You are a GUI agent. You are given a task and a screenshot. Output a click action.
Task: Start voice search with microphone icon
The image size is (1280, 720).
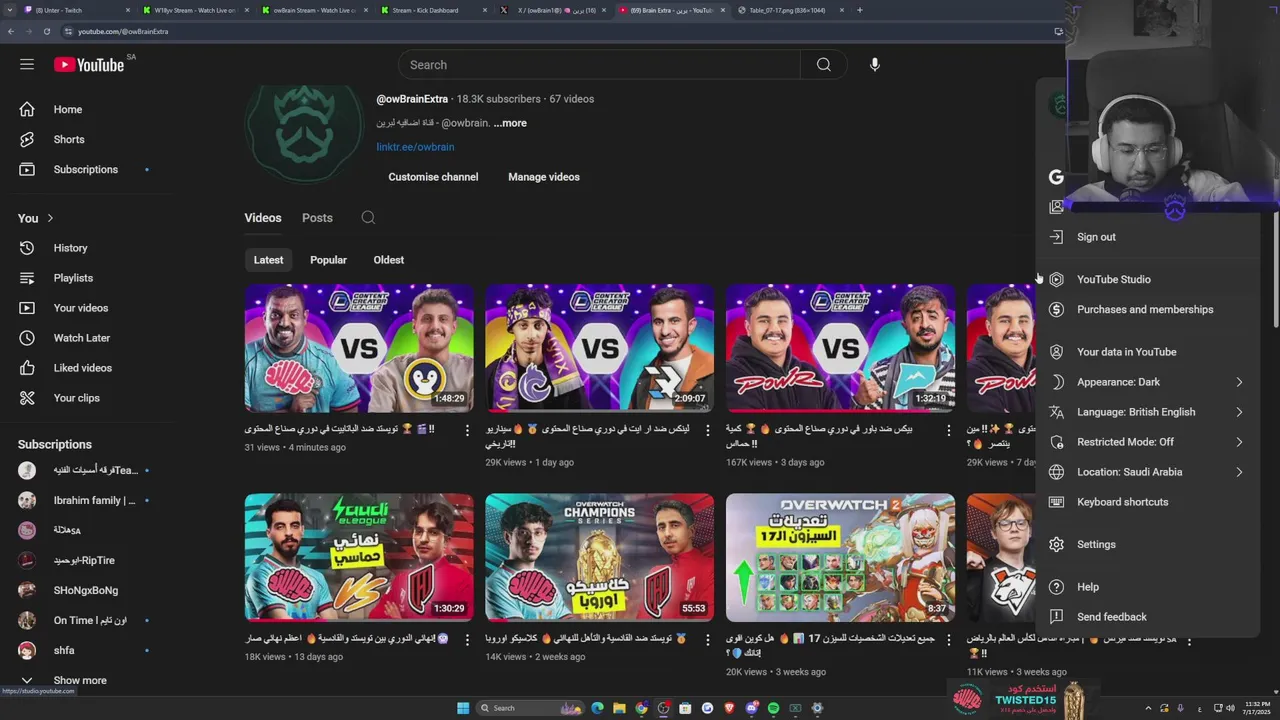coord(875,65)
